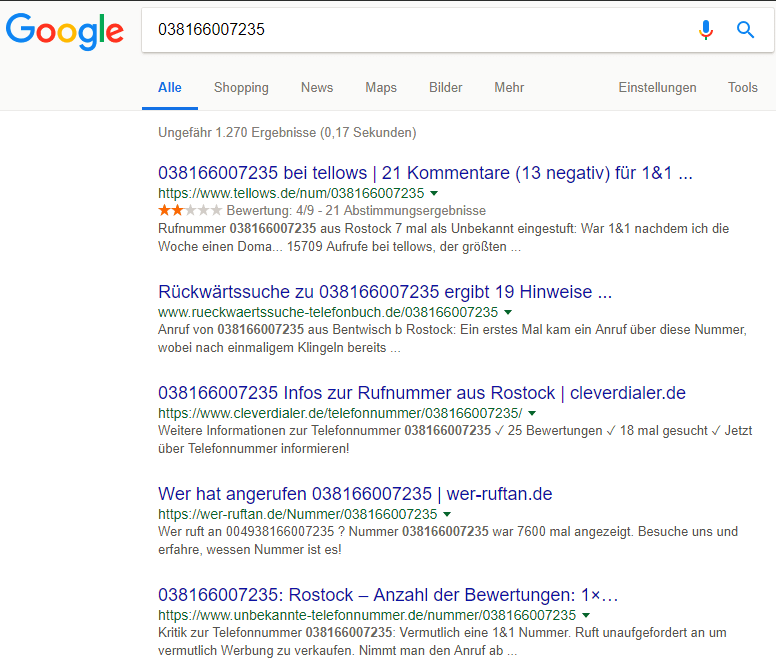Open the wer-ruftan.de result title link
The height and width of the screenshot is (663, 776).
pyautogui.click(x=355, y=494)
